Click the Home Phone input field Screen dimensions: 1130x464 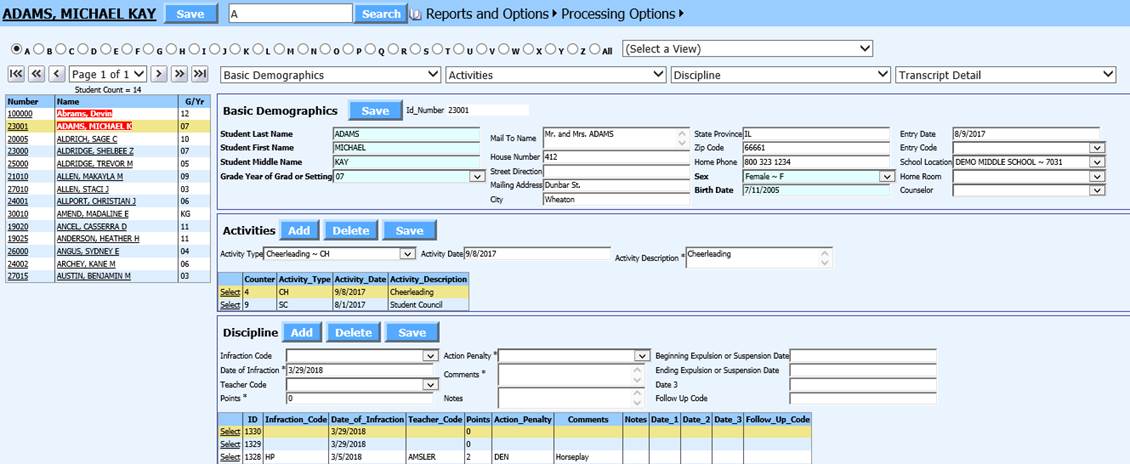pyautogui.click(x=813, y=162)
